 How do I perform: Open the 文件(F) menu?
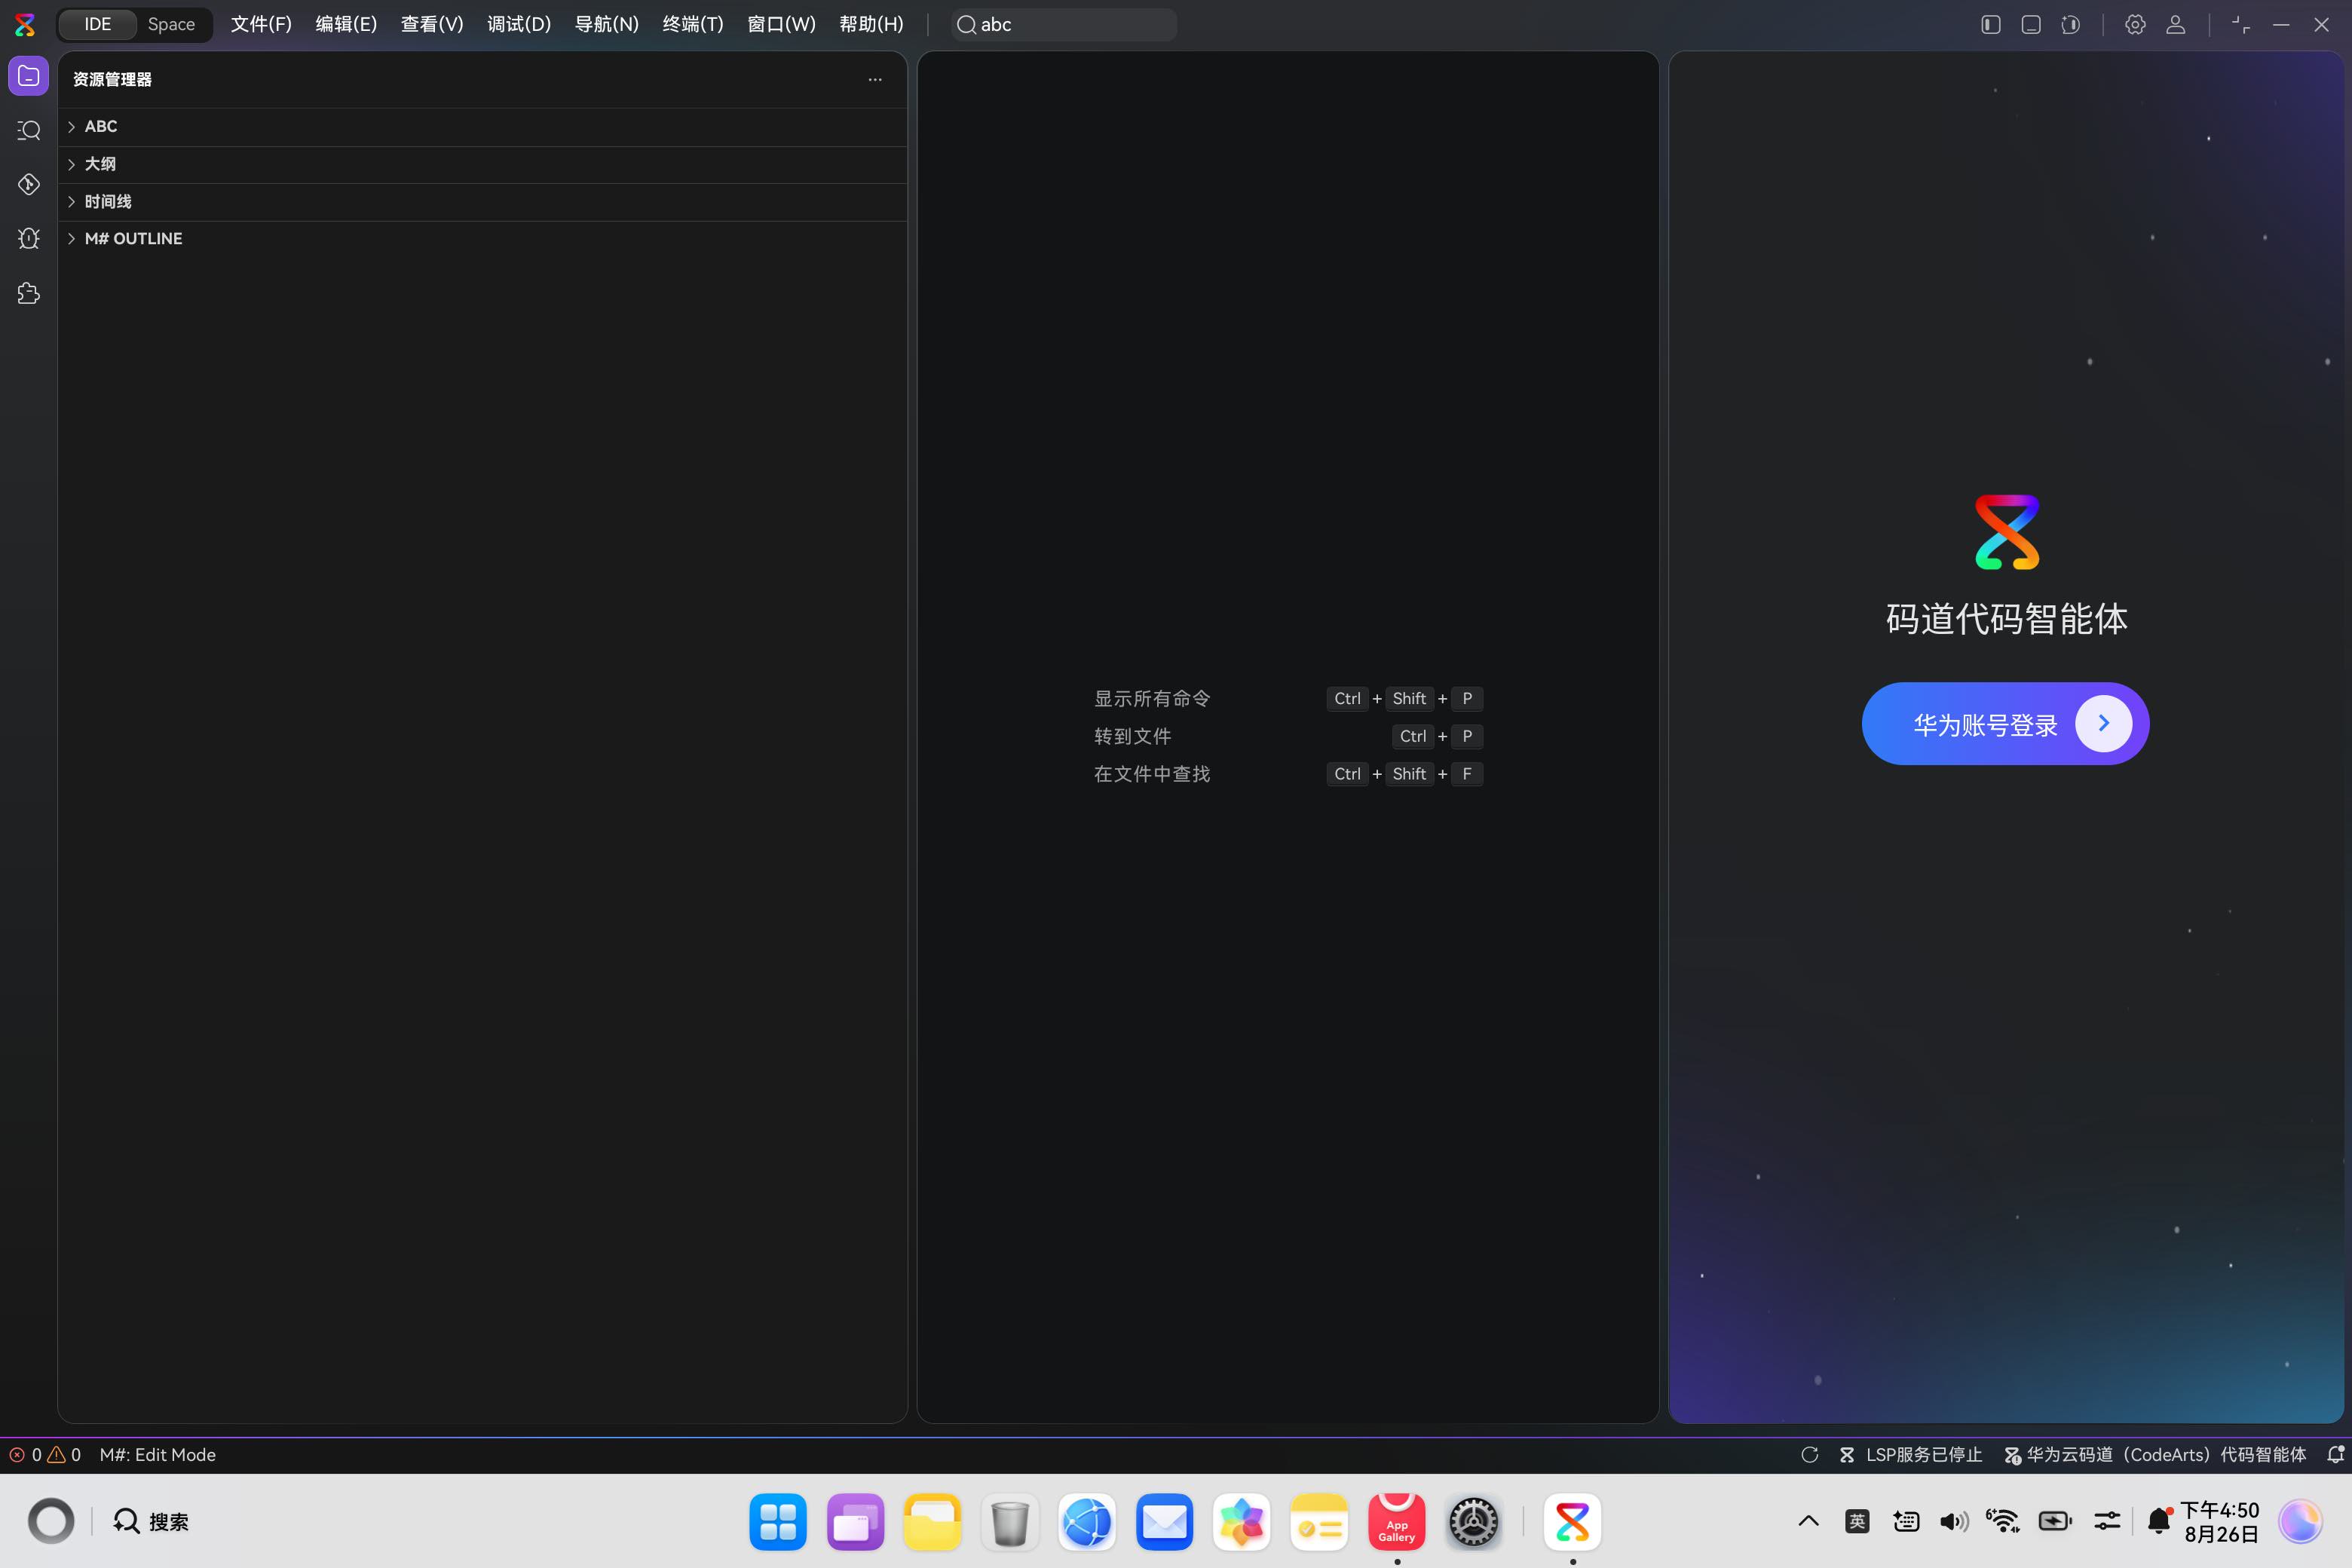pos(261,24)
